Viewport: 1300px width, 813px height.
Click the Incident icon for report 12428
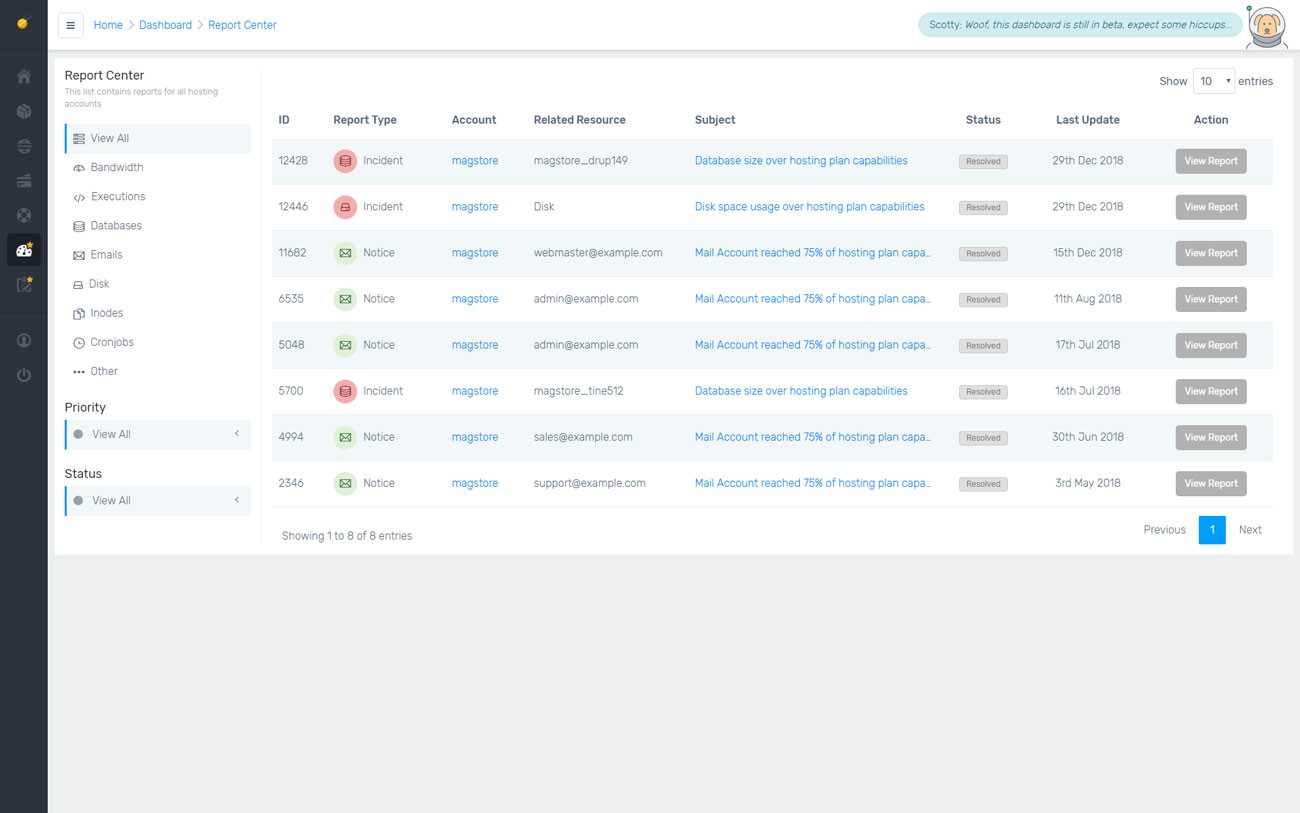[x=345, y=160]
